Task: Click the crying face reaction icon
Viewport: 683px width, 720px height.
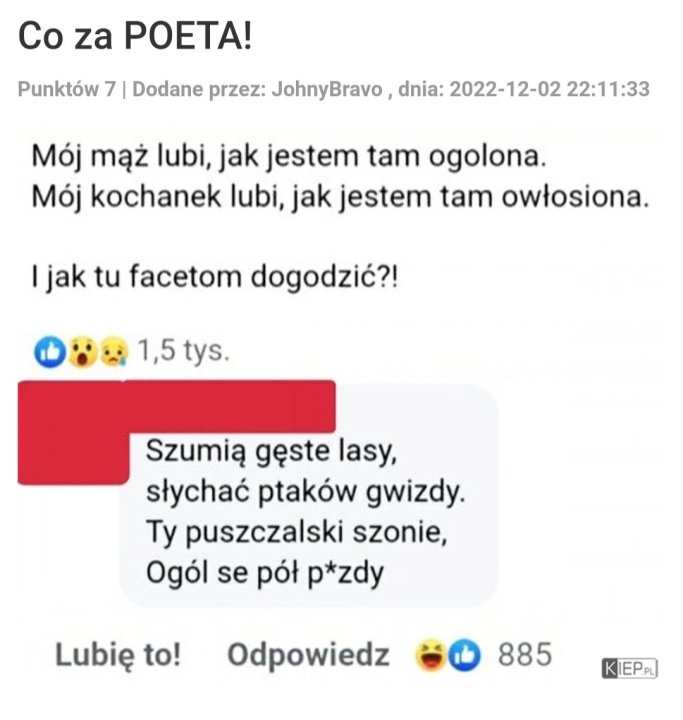Action: [x=114, y=352]
